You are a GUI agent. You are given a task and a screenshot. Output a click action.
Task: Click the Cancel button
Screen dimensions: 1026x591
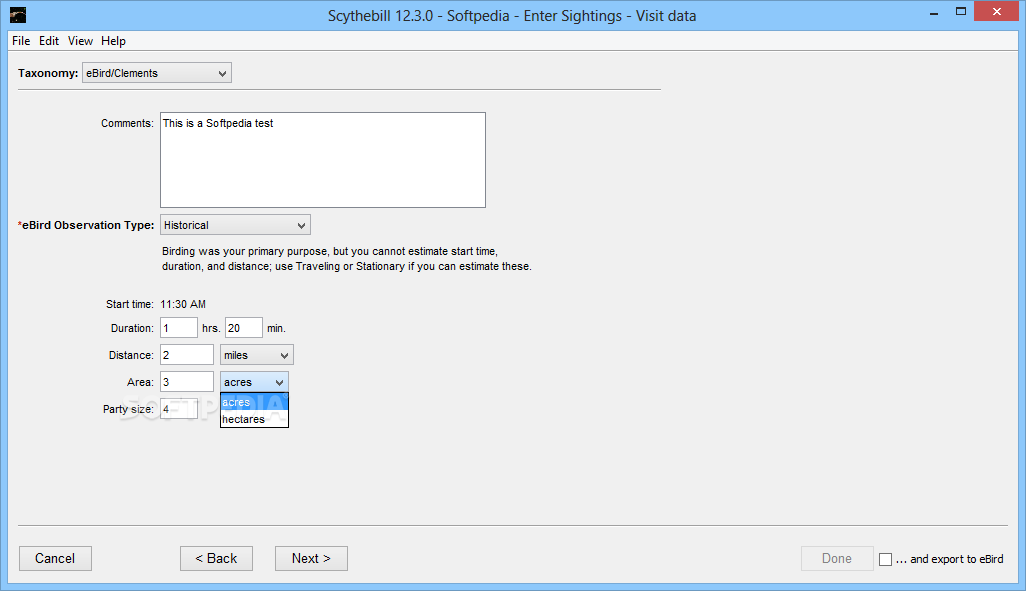tap(55, 558)
